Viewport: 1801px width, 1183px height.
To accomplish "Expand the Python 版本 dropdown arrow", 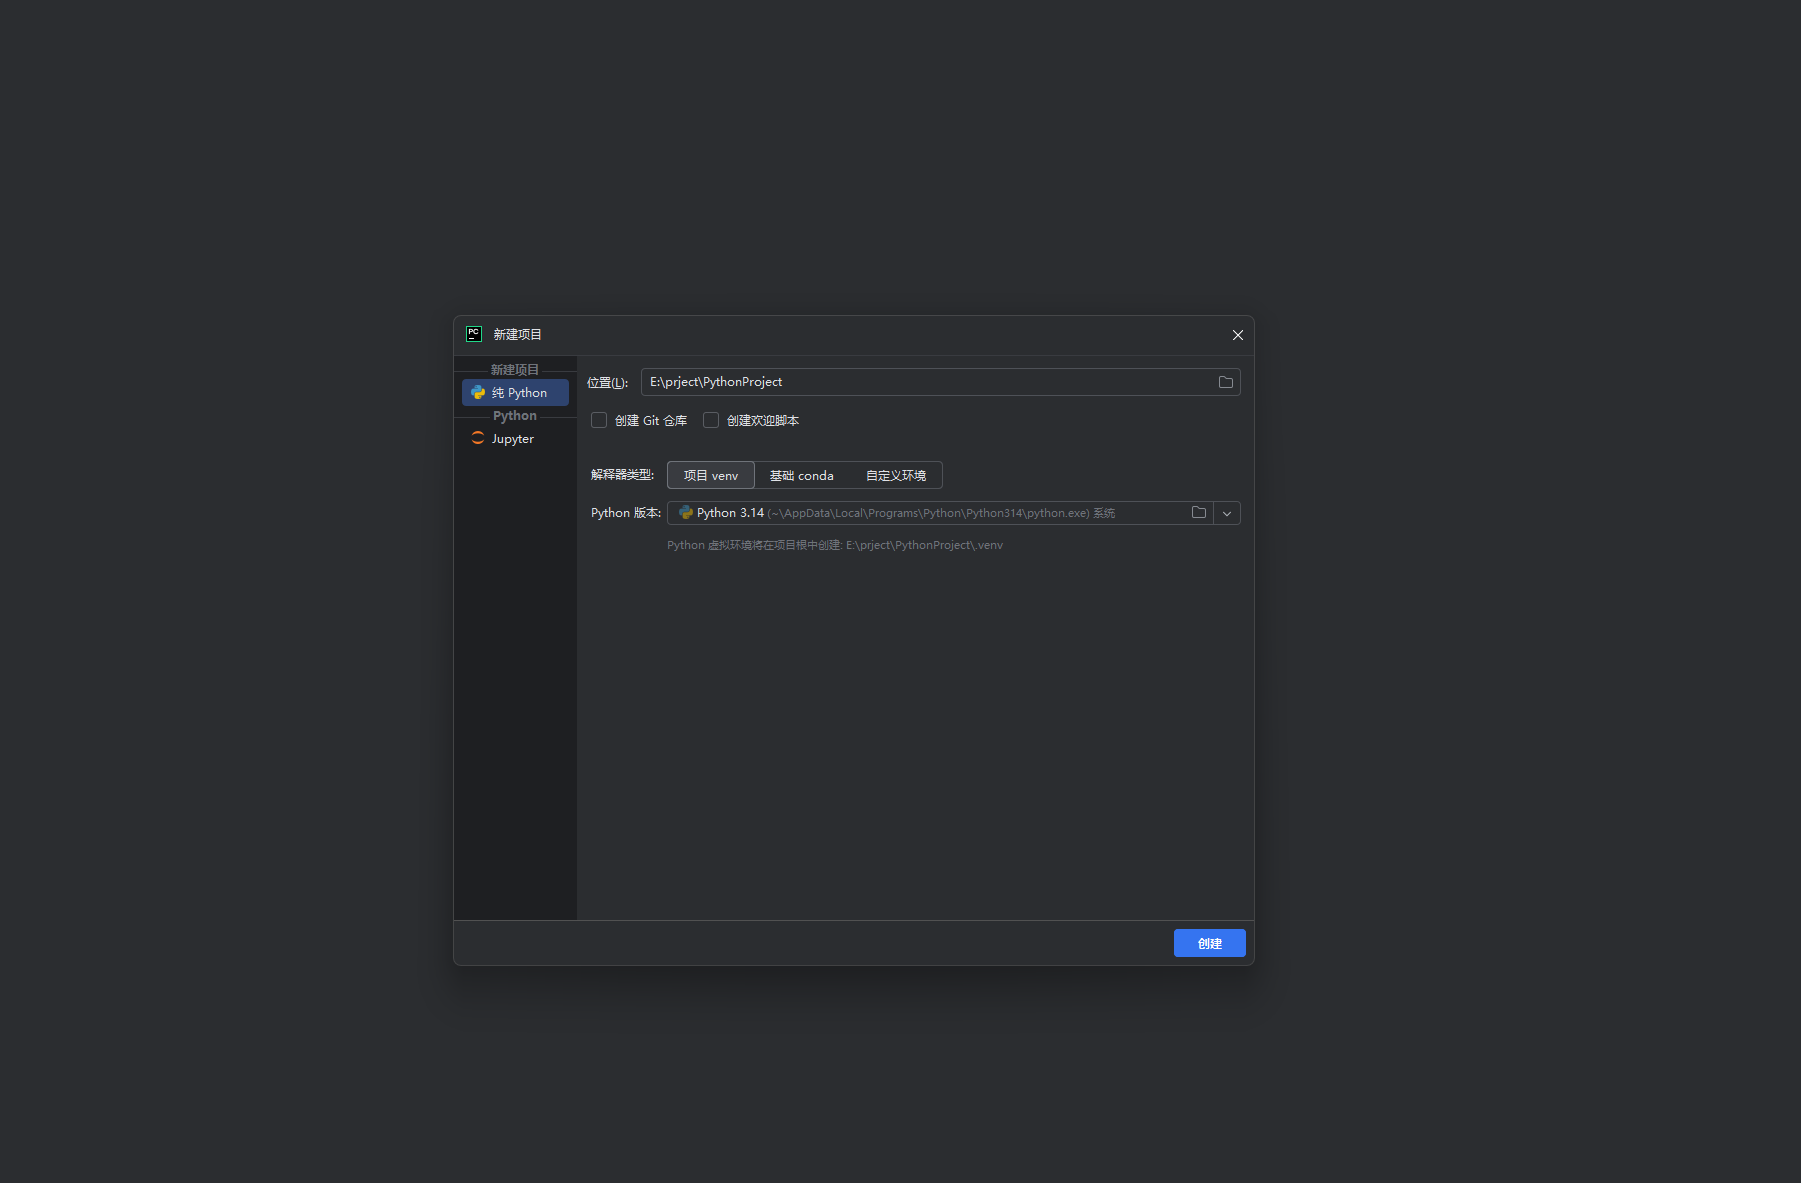I will pos(1227,513).
